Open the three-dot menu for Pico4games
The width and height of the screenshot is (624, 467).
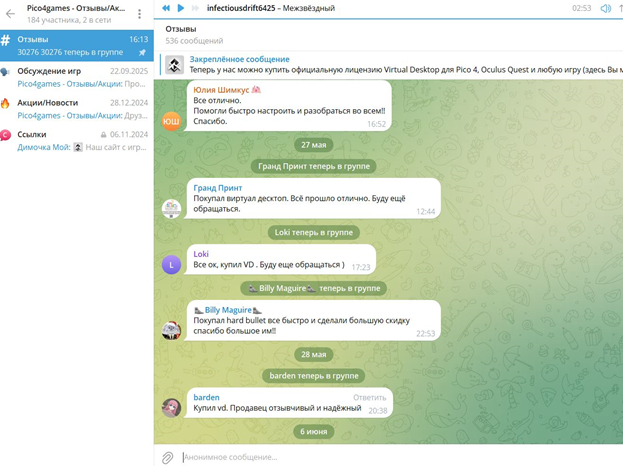[x=139, y=14]
